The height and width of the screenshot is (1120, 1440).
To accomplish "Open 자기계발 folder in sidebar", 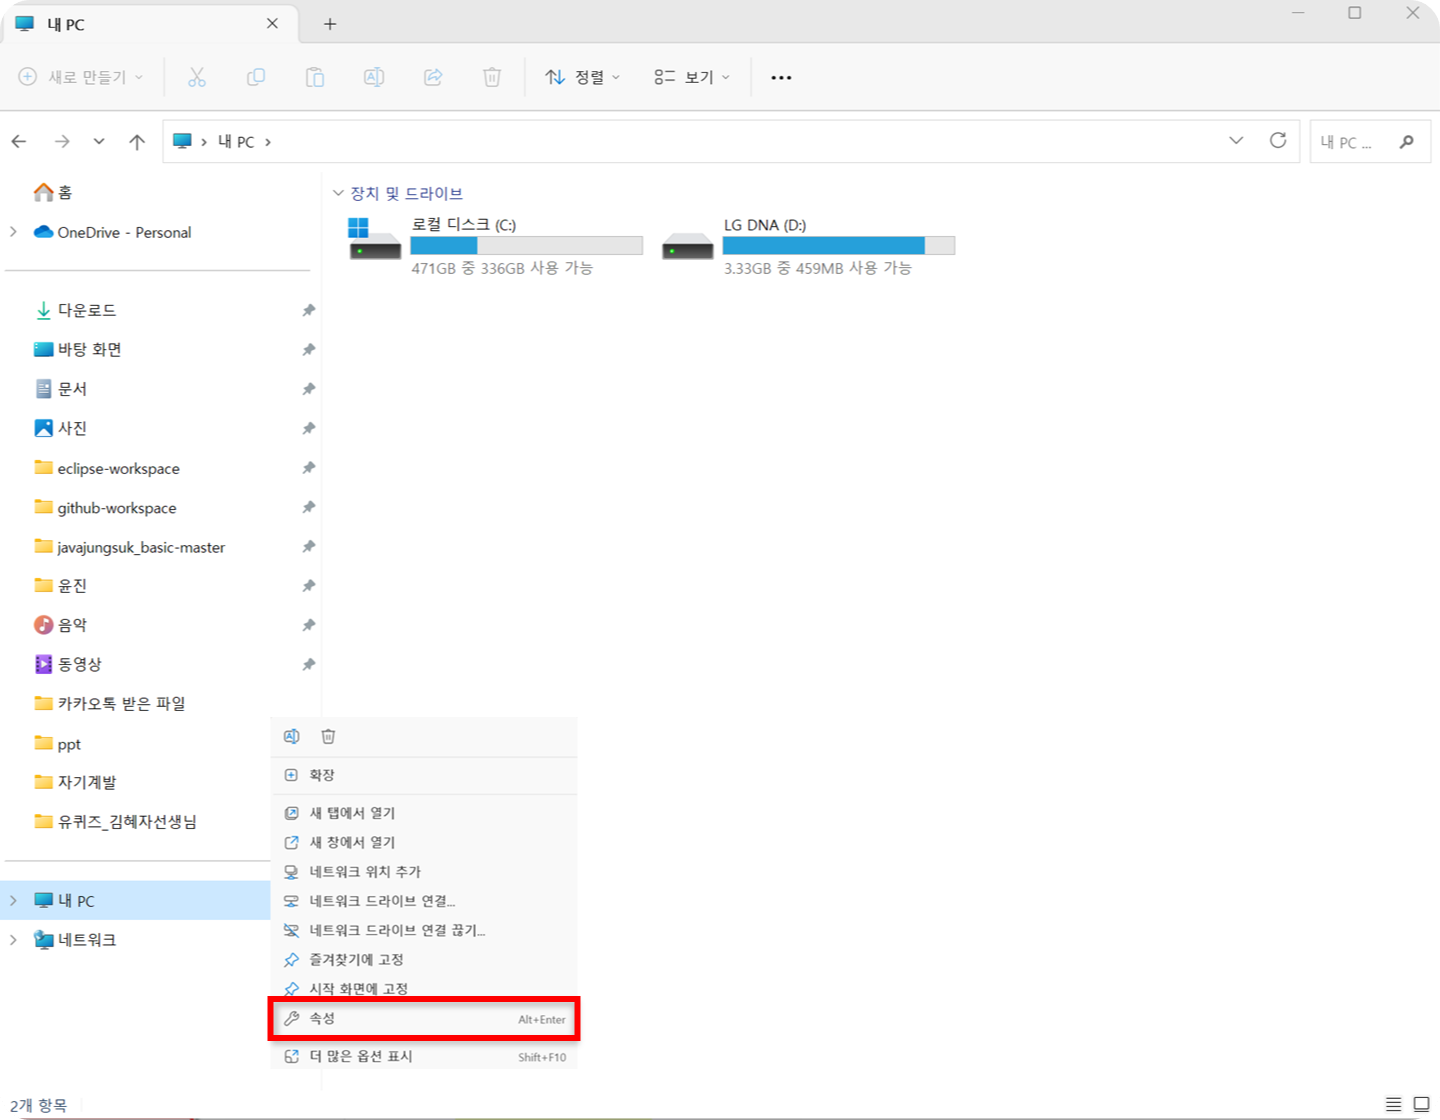I will click(x=75, y=782).
